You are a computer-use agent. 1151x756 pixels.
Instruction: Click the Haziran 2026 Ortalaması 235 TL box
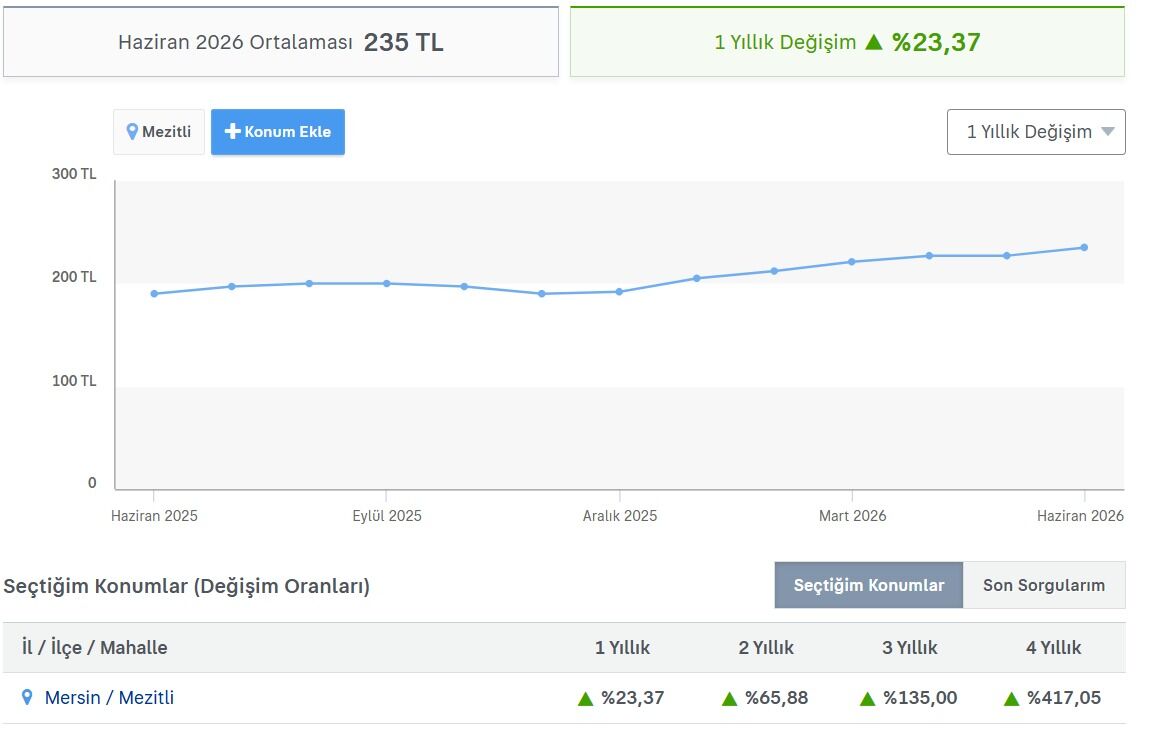coord(281,42)
